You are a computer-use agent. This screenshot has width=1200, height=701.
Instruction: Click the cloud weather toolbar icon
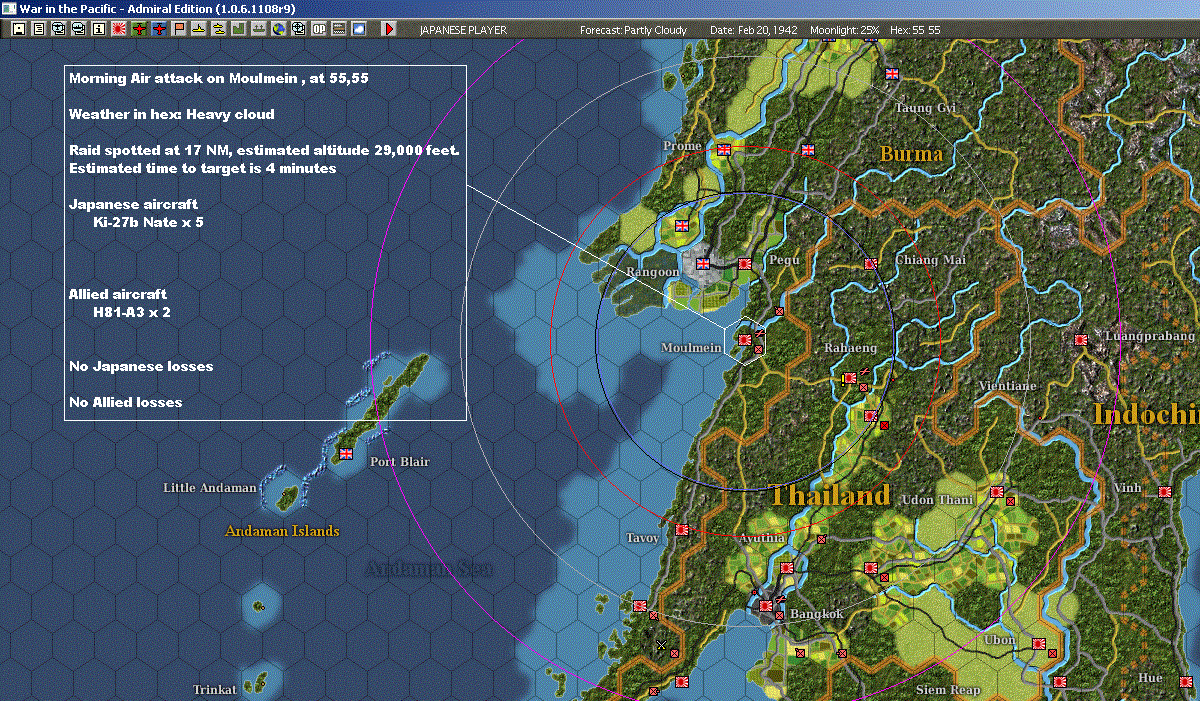(x=359, y=29)
